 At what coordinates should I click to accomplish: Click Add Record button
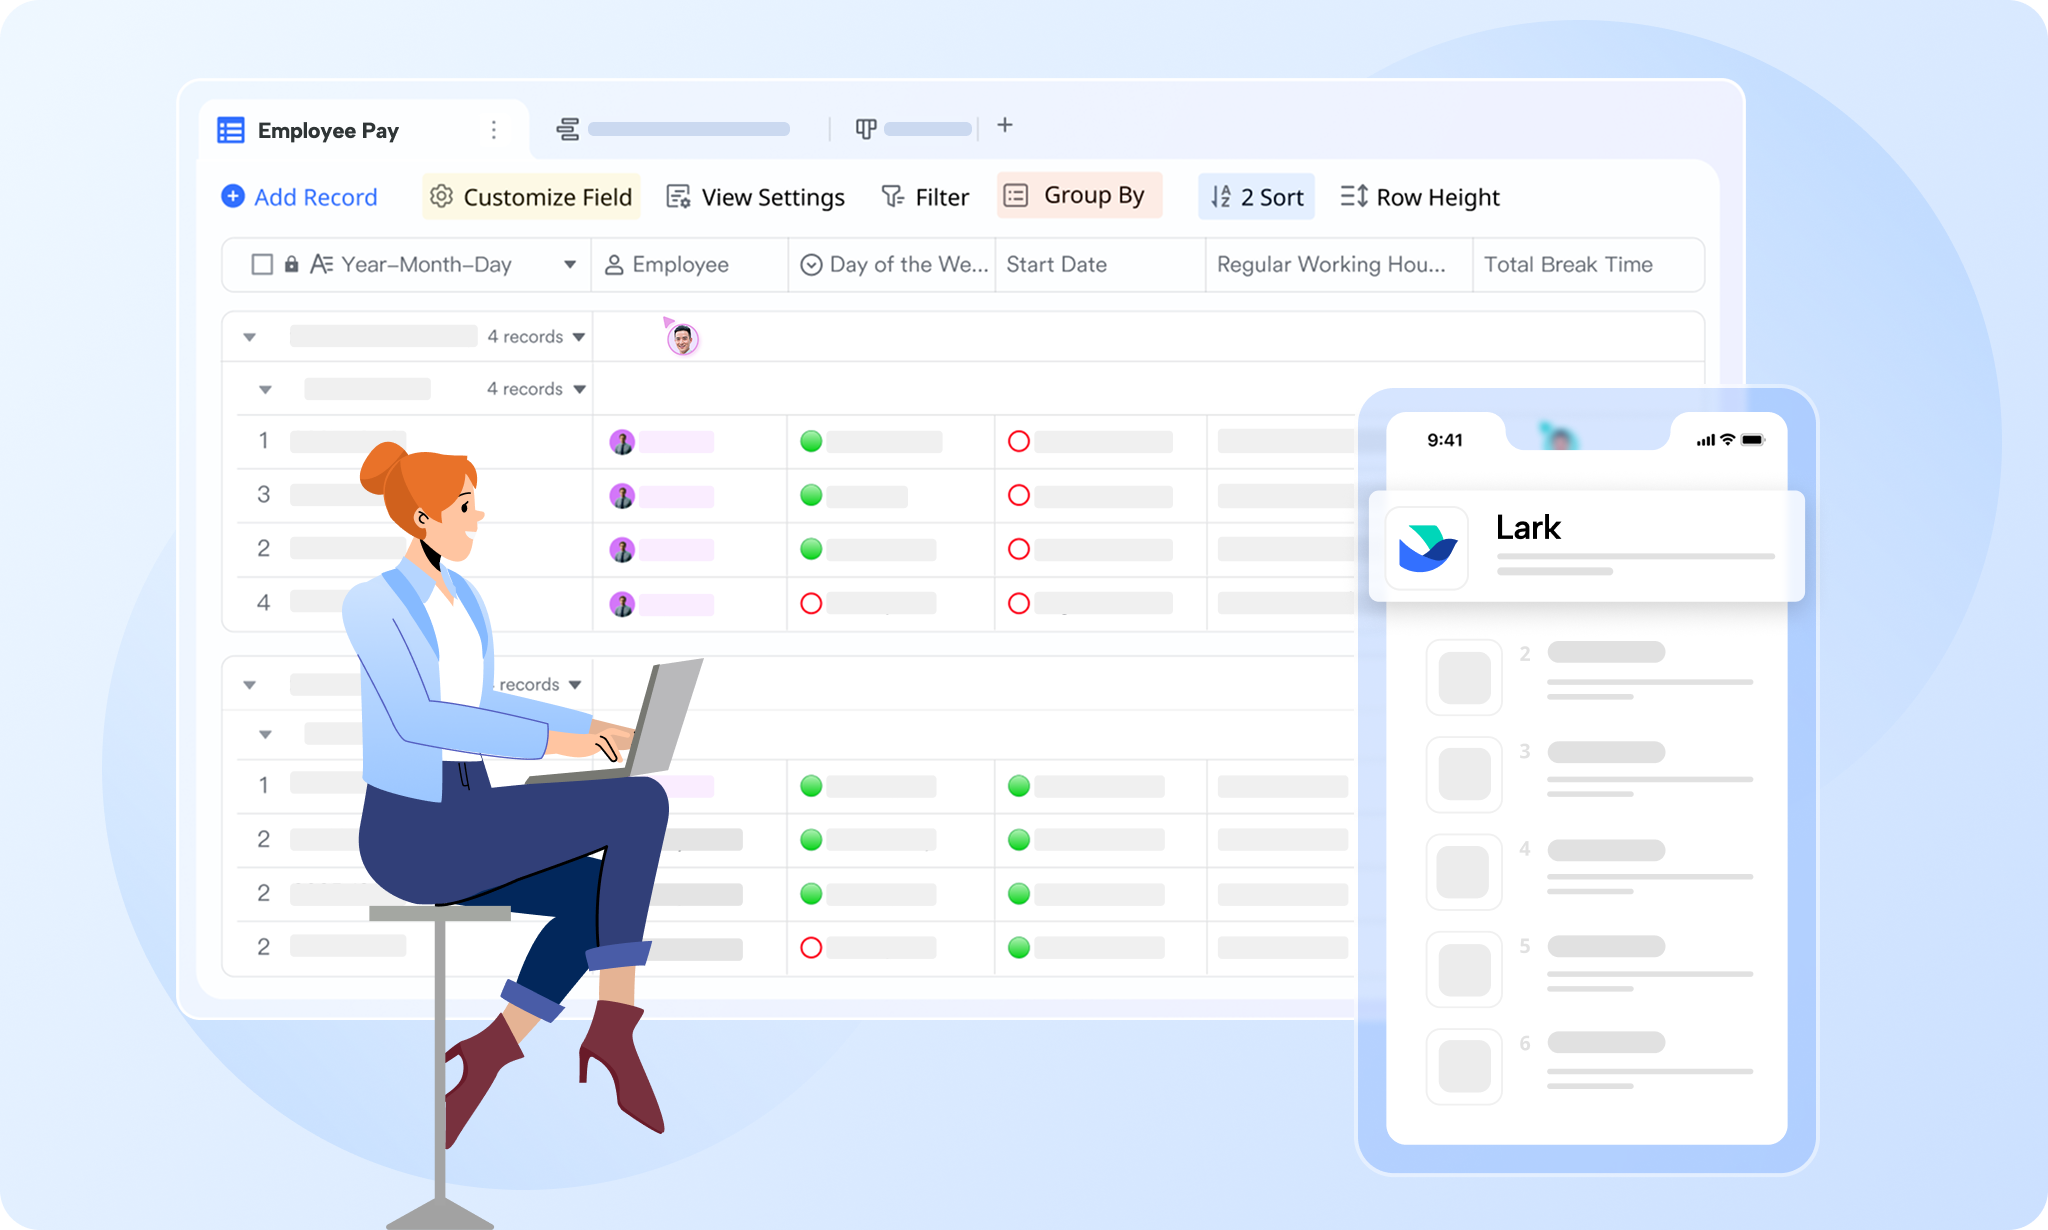point(299,197)
